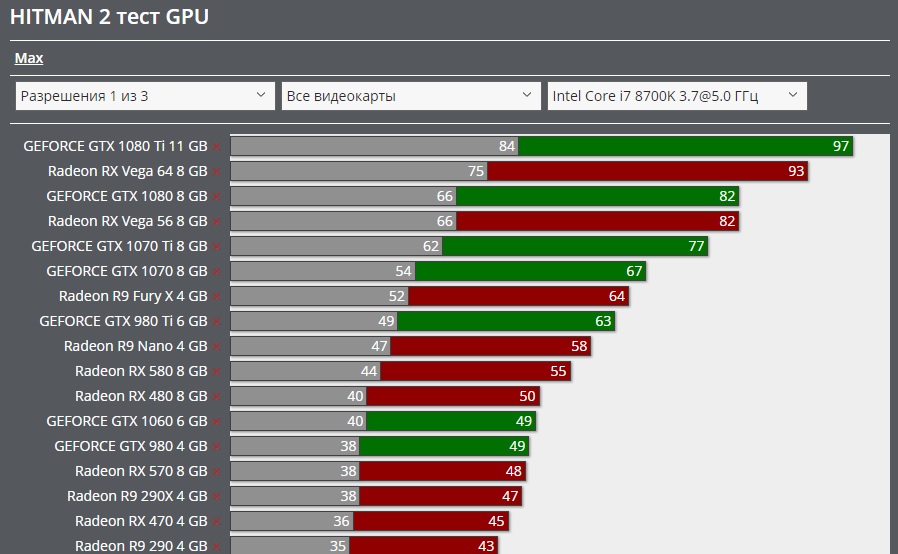Viewport: 898px width, 554px height.
Task: Click the green 77 fps bar of GTX 1070 Ti
Action: click(575, 246)
